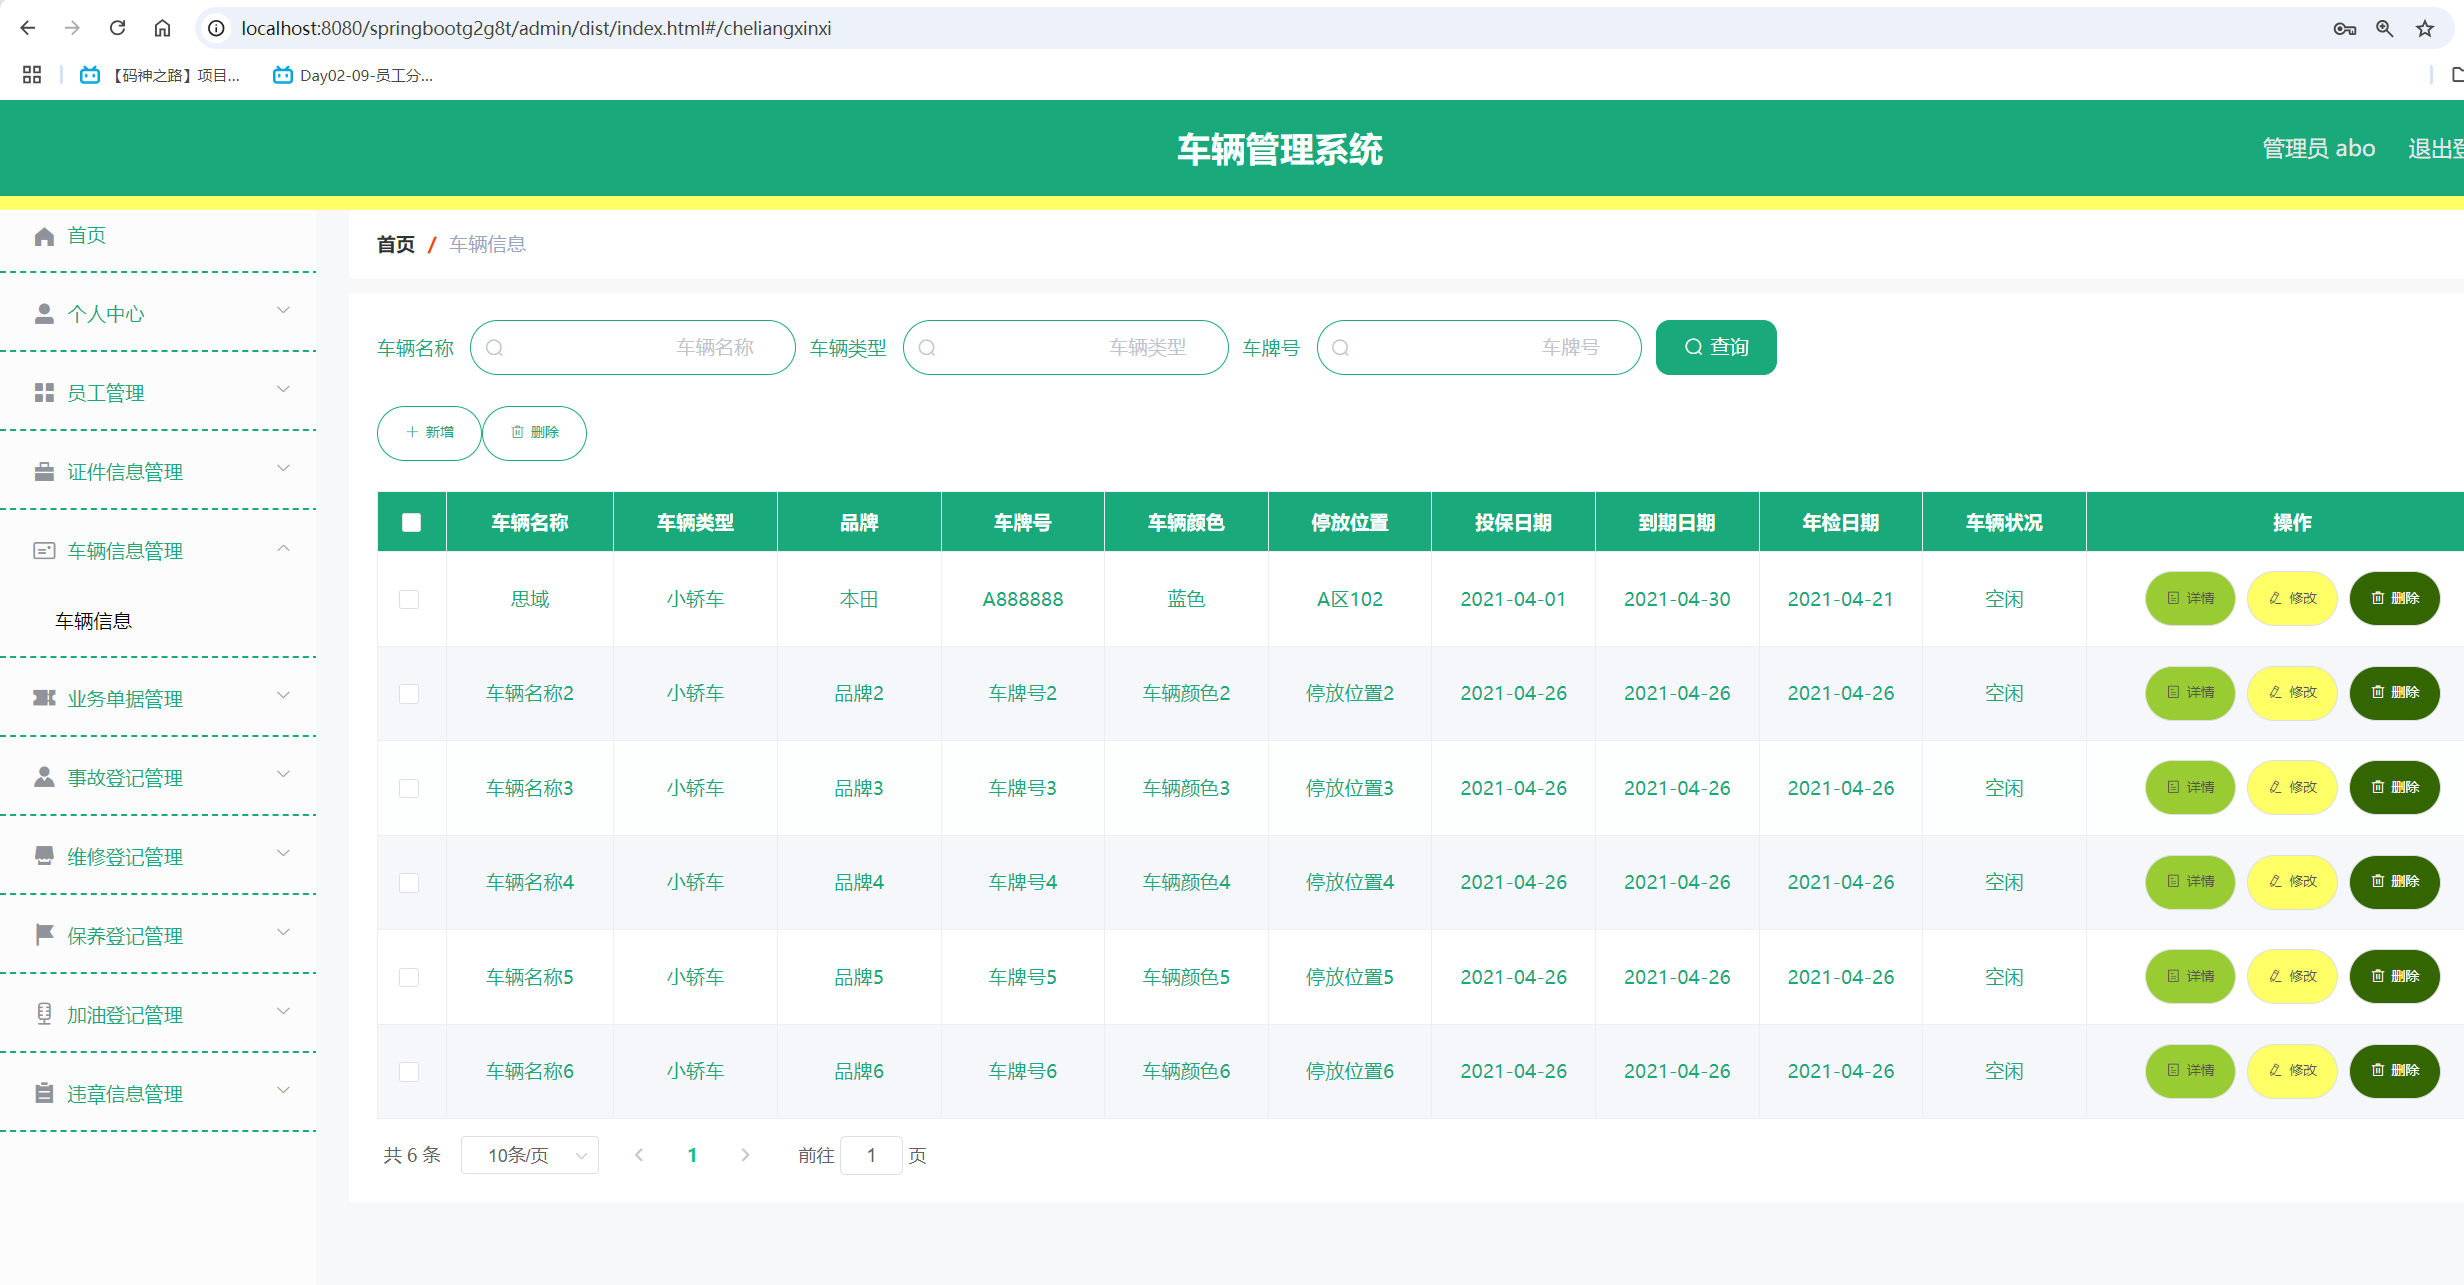The height and width of the screenshot is (1285, 2464).
Task: Click the 维修登记管理 wrench icon
Action: pos(43,856)
